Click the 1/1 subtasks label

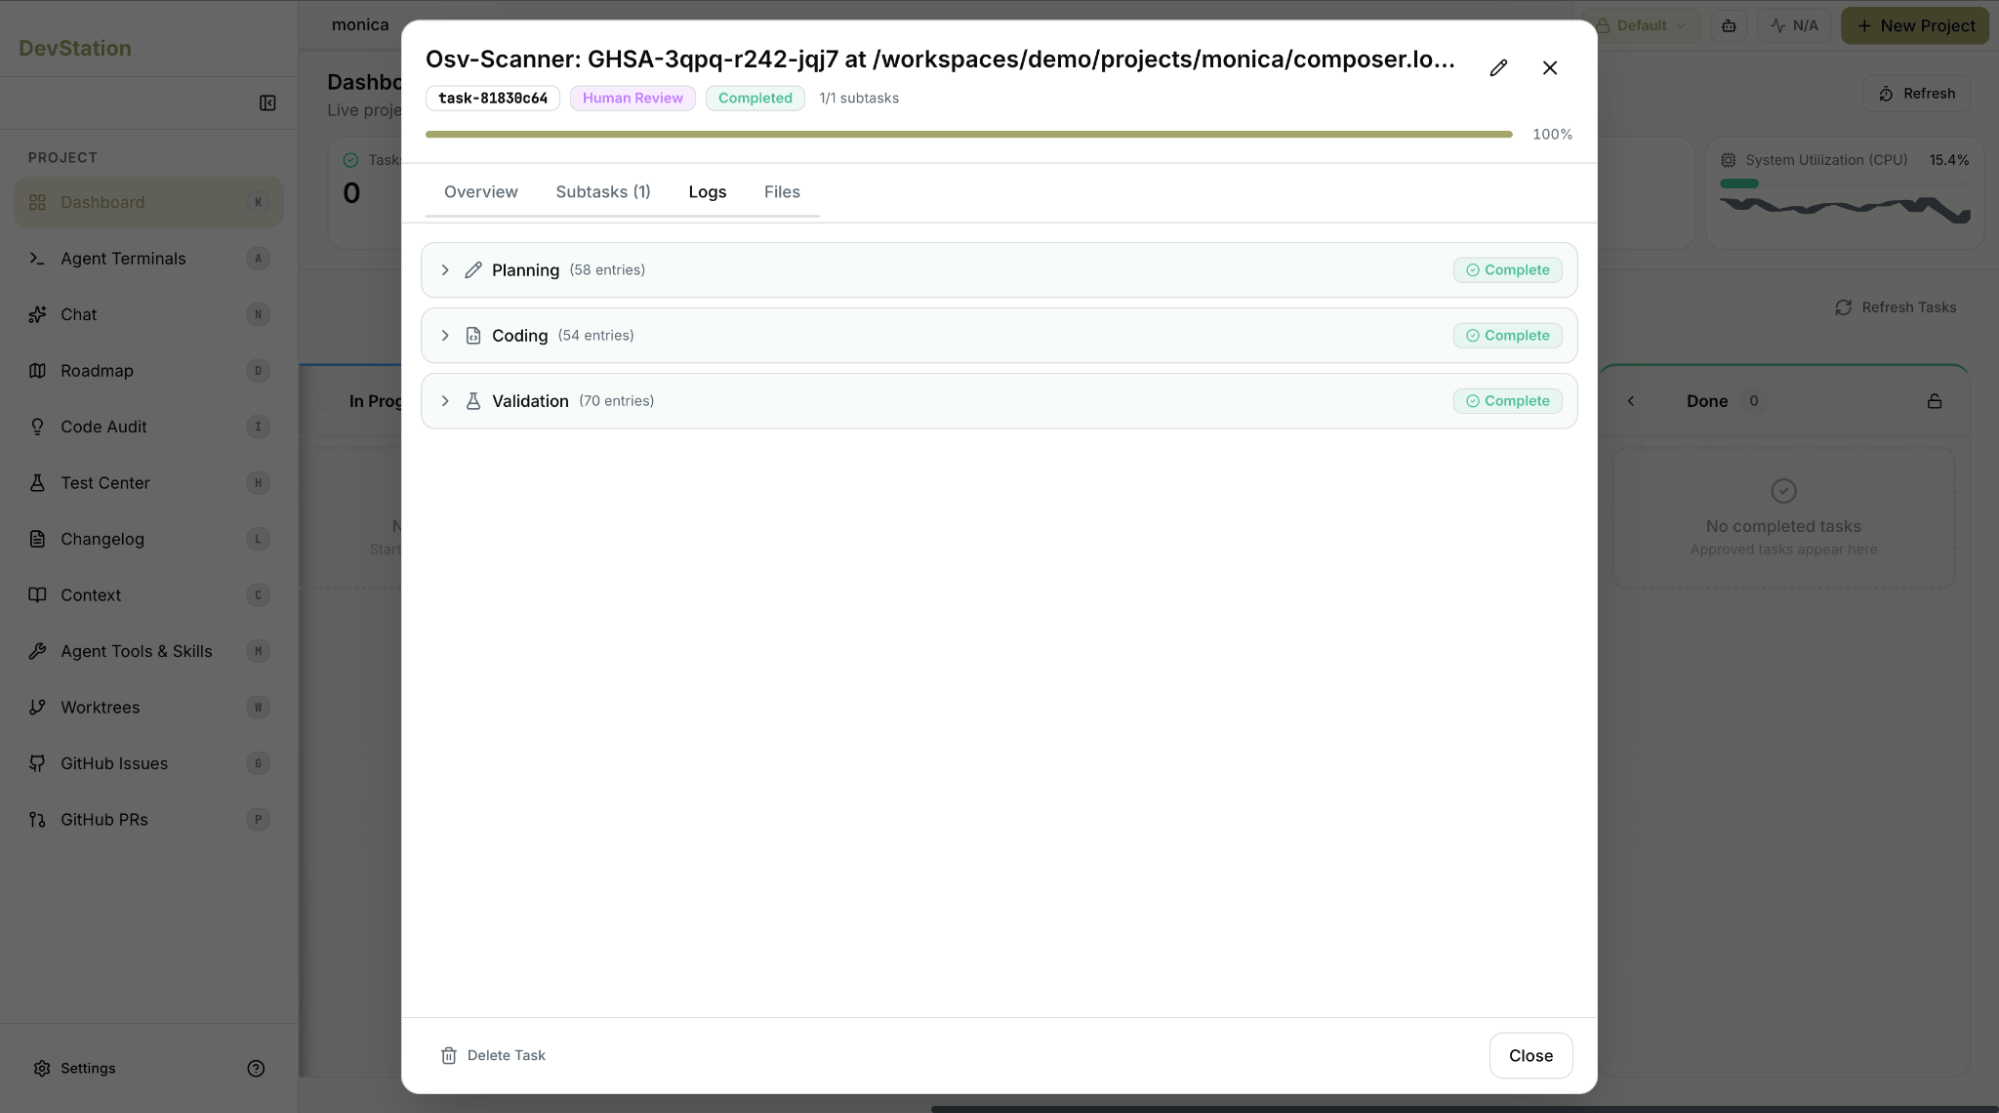click(859, 98)
